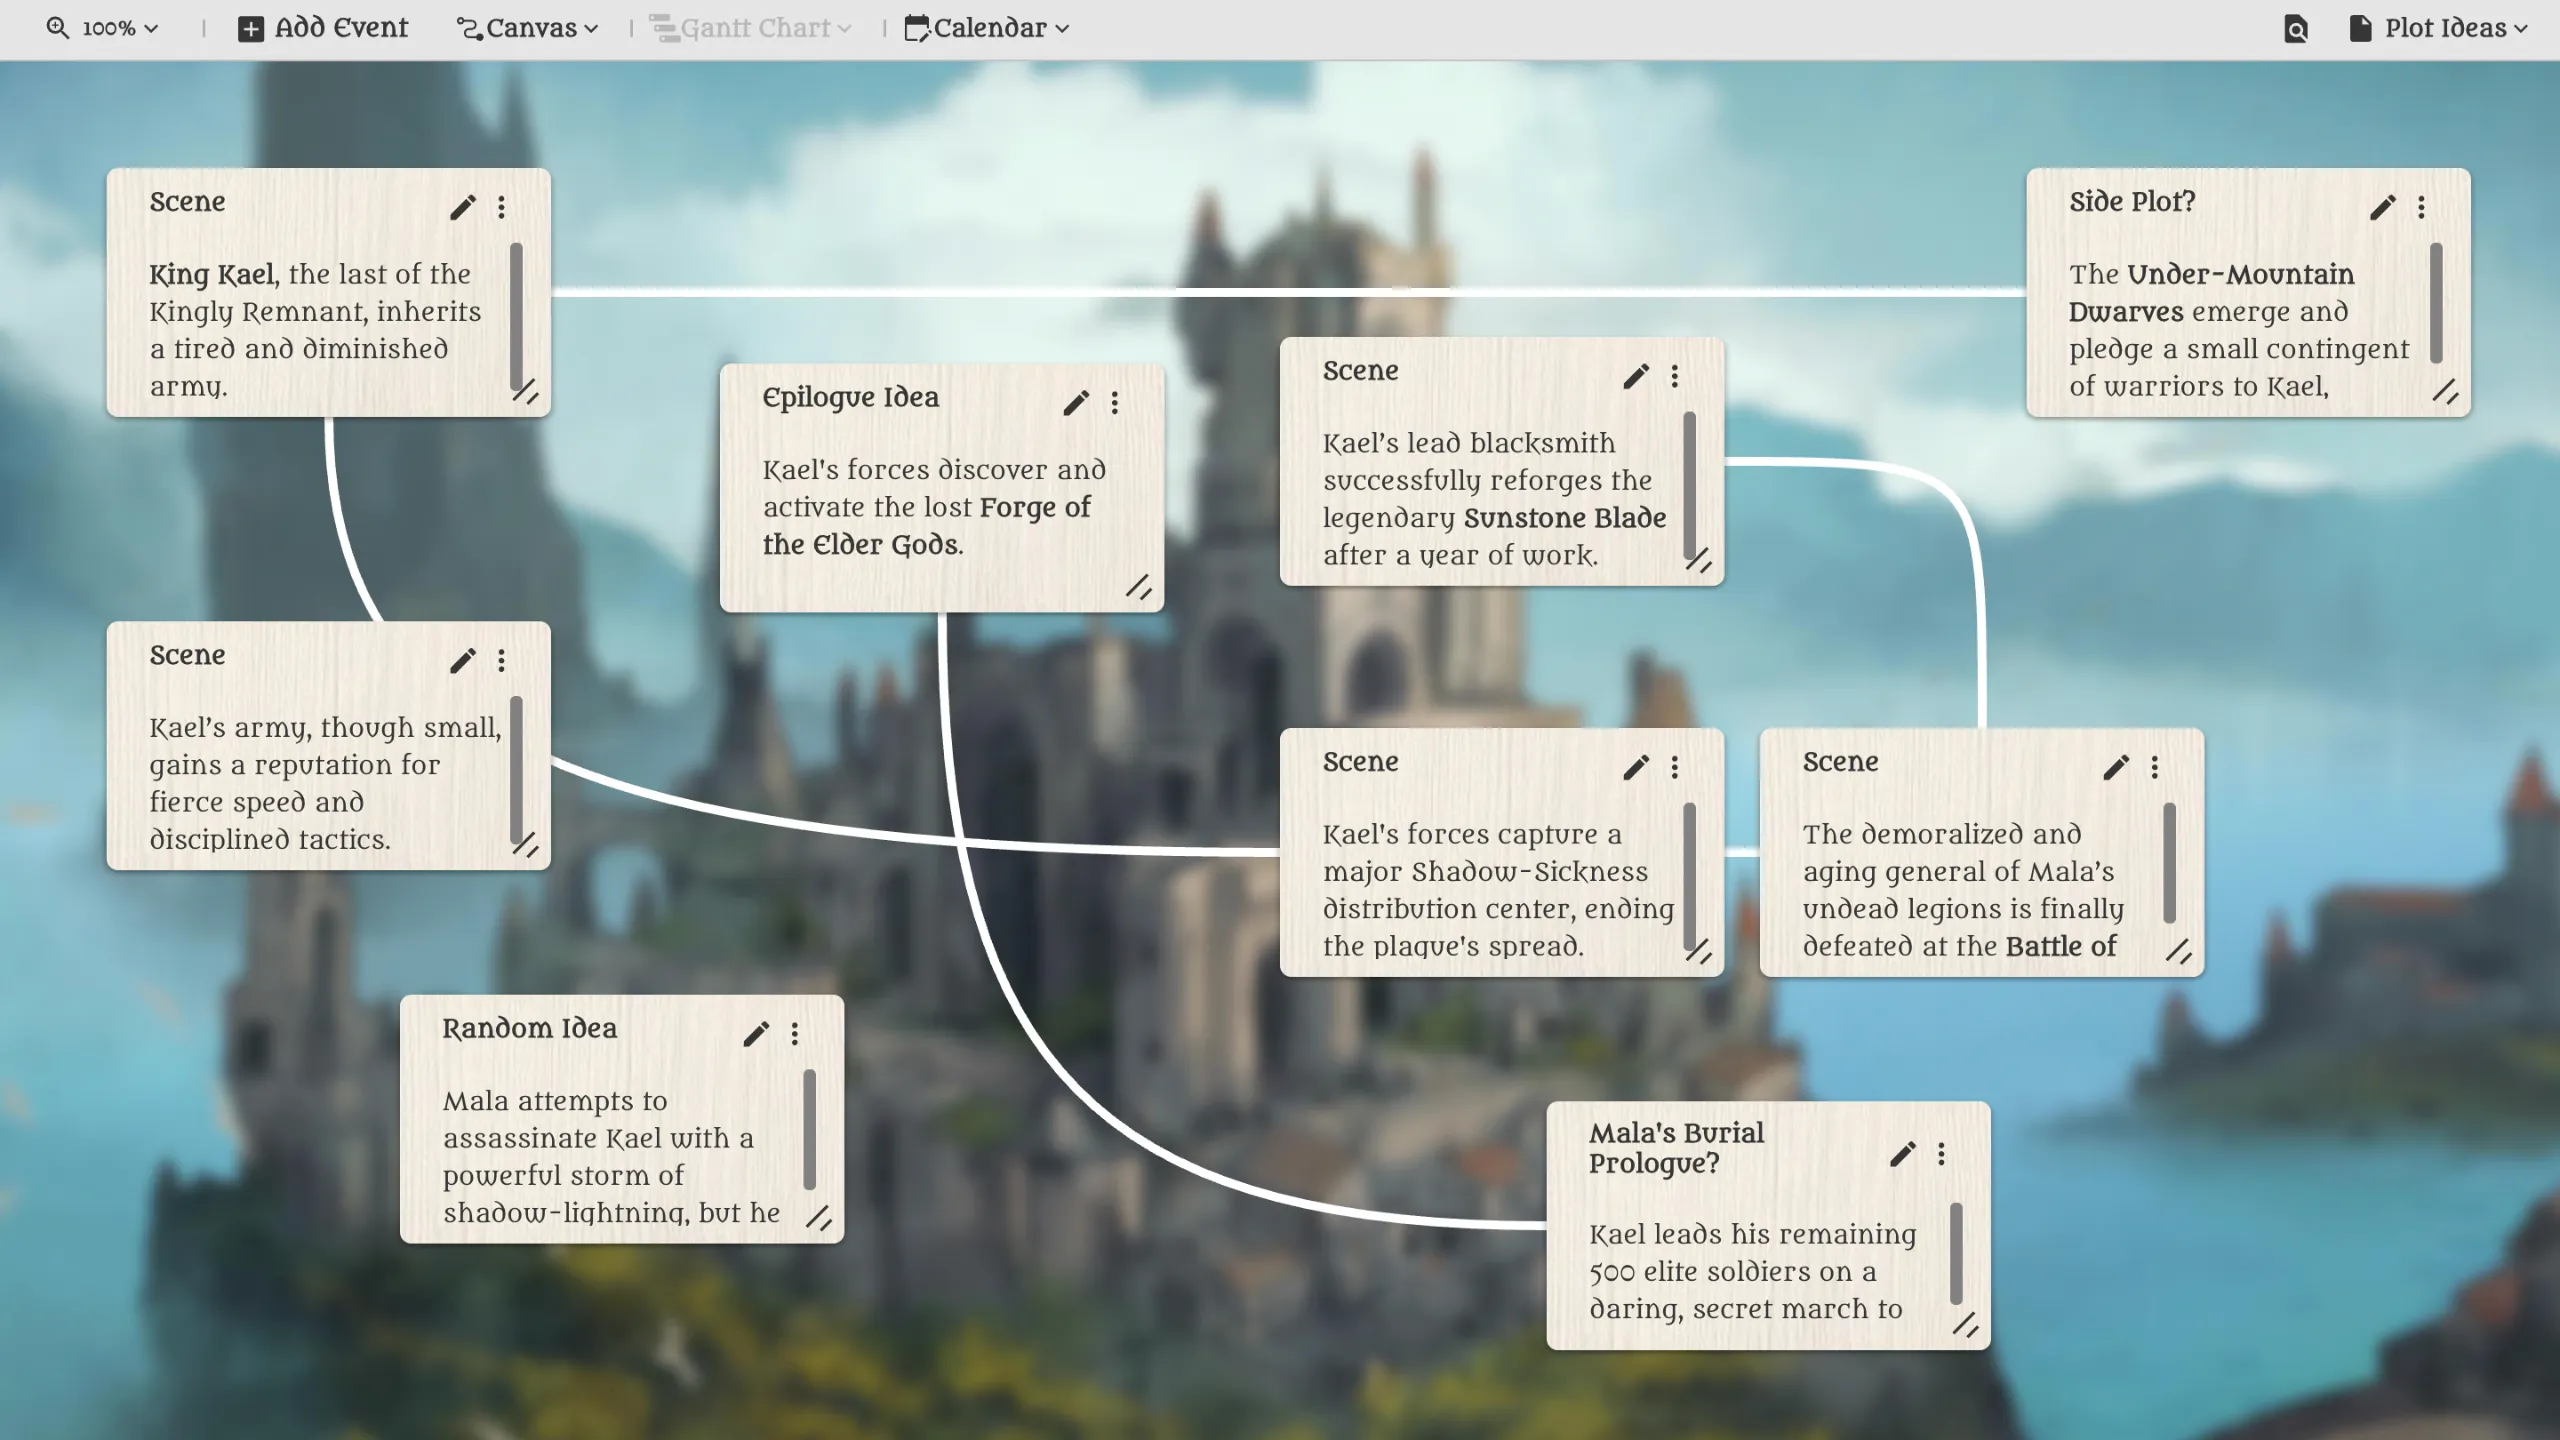Edit the Random Idea card
This screenshot has width=2560, height=1440.
756,1034
